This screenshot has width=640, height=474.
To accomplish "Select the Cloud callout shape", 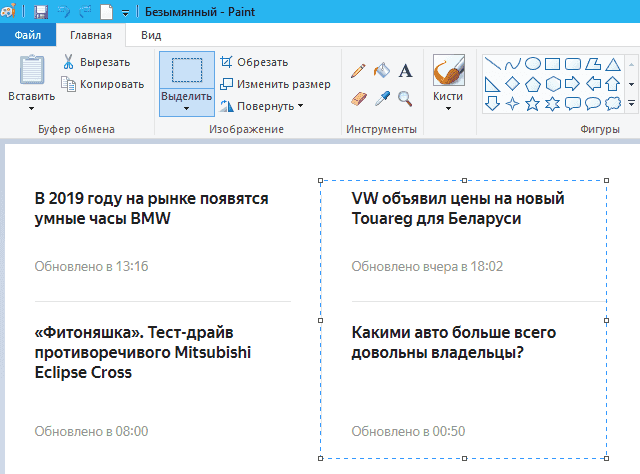I will [613, 104].
